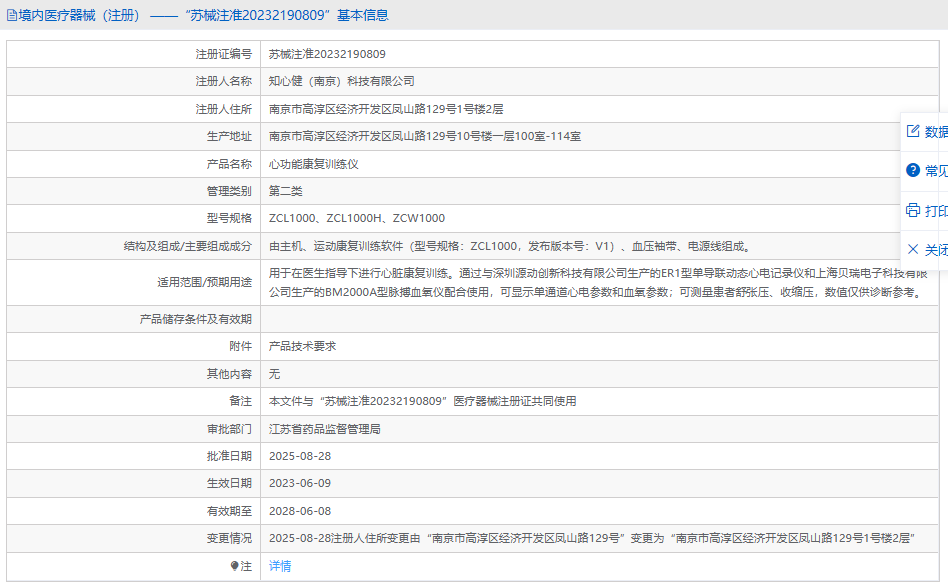This screenshot has width=948, height=587.
Task: Click expiry date 2028-06-08
Action: coord(300,511)
